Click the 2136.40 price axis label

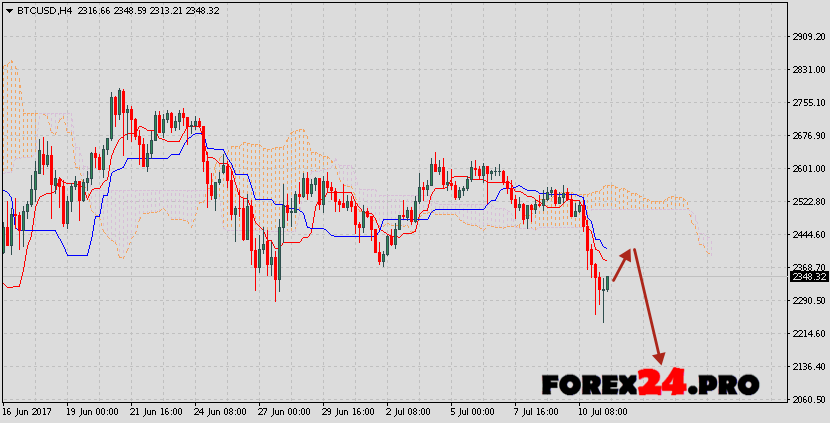806,367
